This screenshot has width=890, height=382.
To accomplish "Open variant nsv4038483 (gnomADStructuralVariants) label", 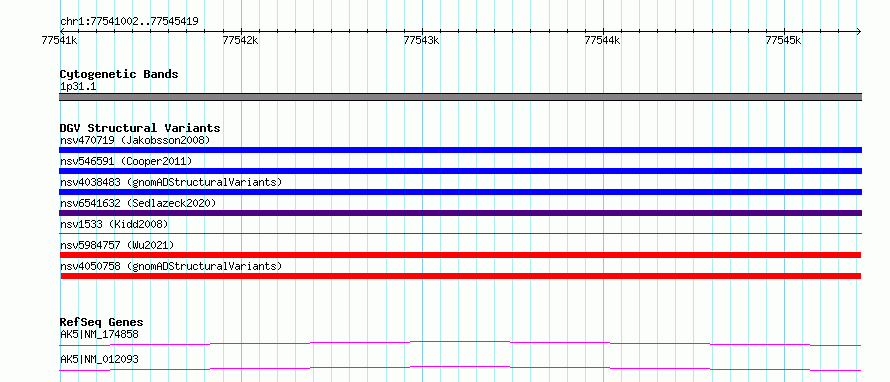I will click(171, 182).
